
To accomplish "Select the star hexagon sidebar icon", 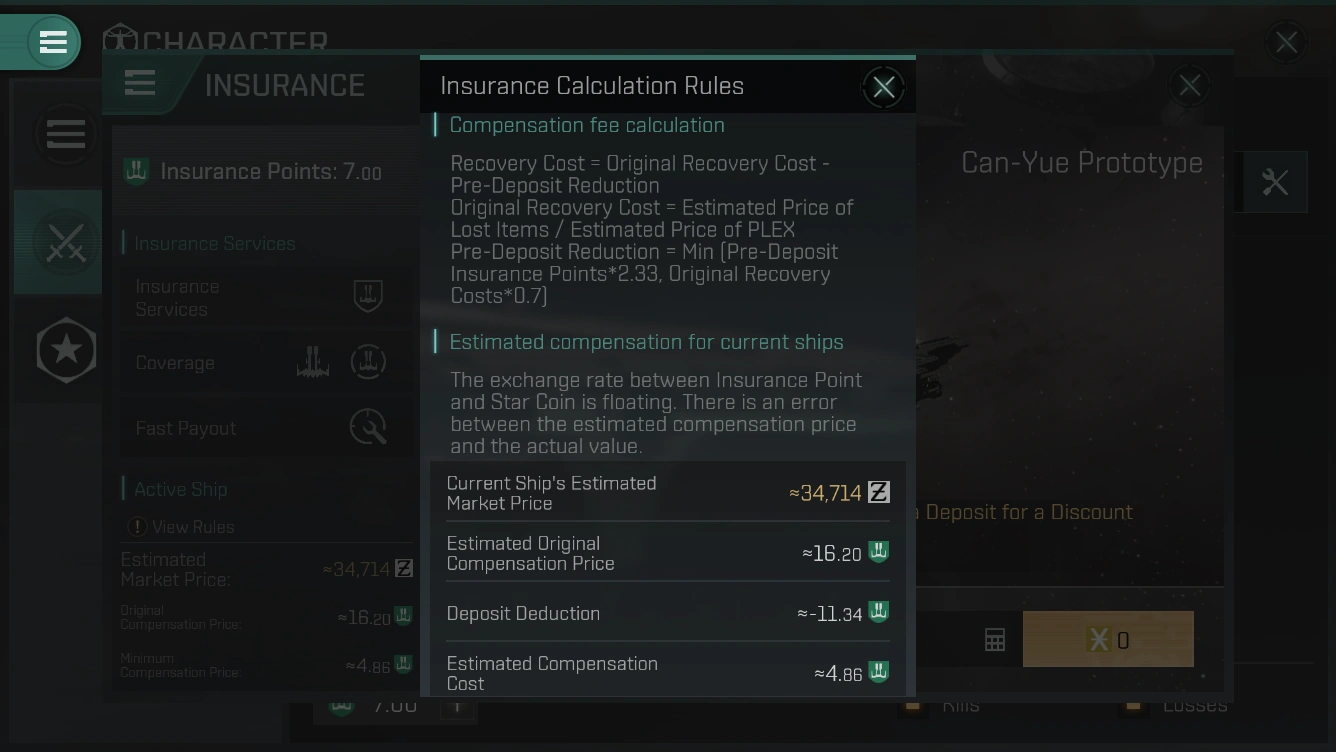I will [66, 350].
